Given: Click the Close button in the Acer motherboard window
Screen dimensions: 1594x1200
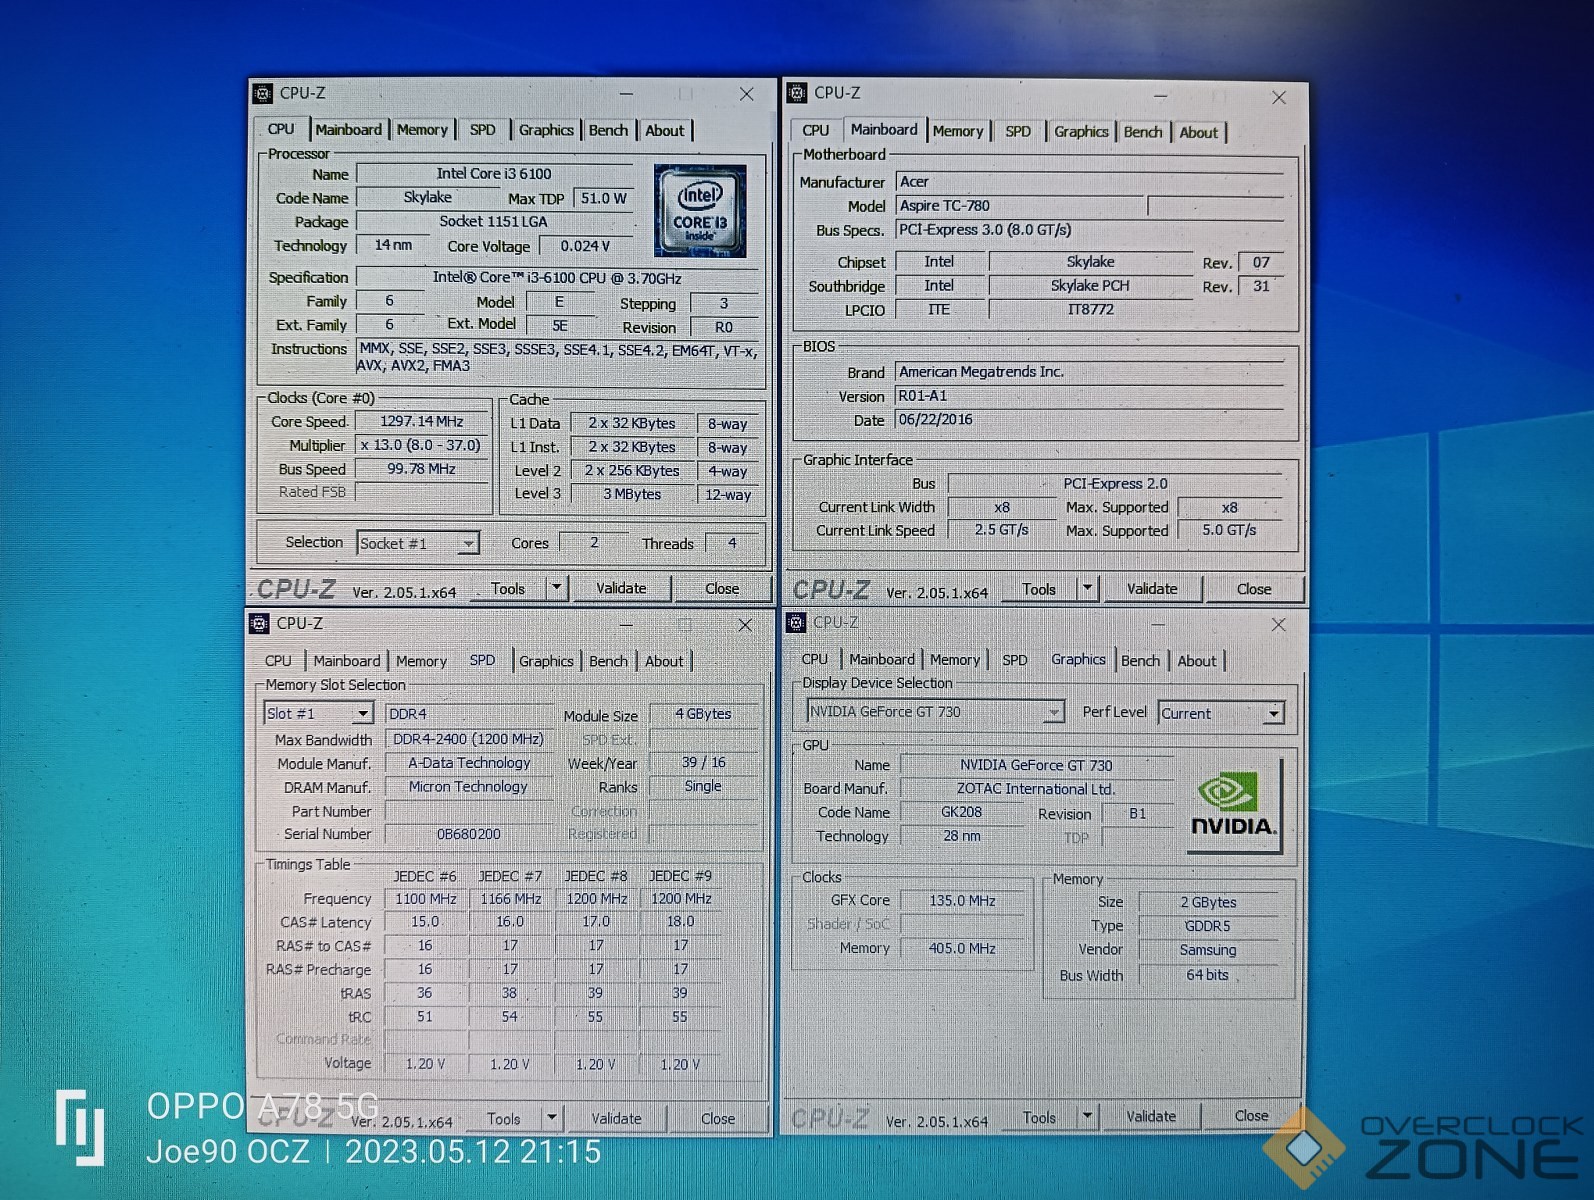Looking at the screenshot, I should (x=1253, y=589).
